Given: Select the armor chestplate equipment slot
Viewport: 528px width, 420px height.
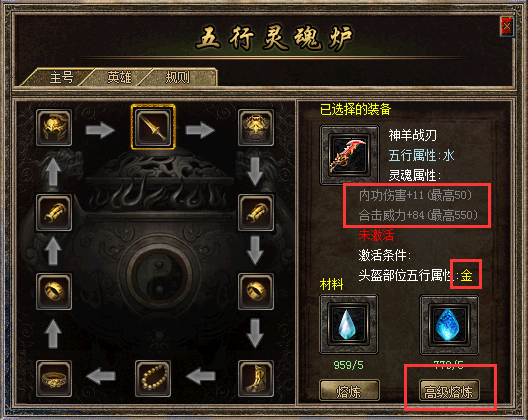Looking at the screenshot, I should 256,127.
